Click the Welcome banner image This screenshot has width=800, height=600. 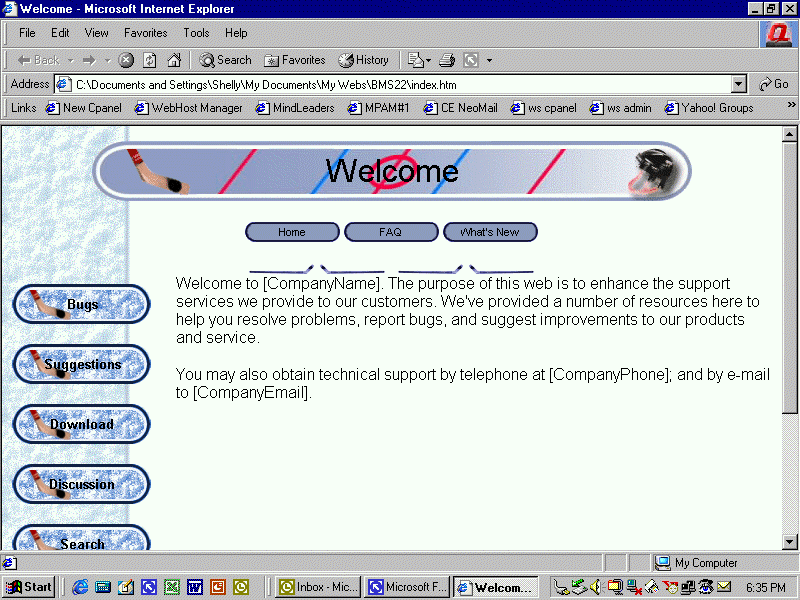(x=392, y=171)
